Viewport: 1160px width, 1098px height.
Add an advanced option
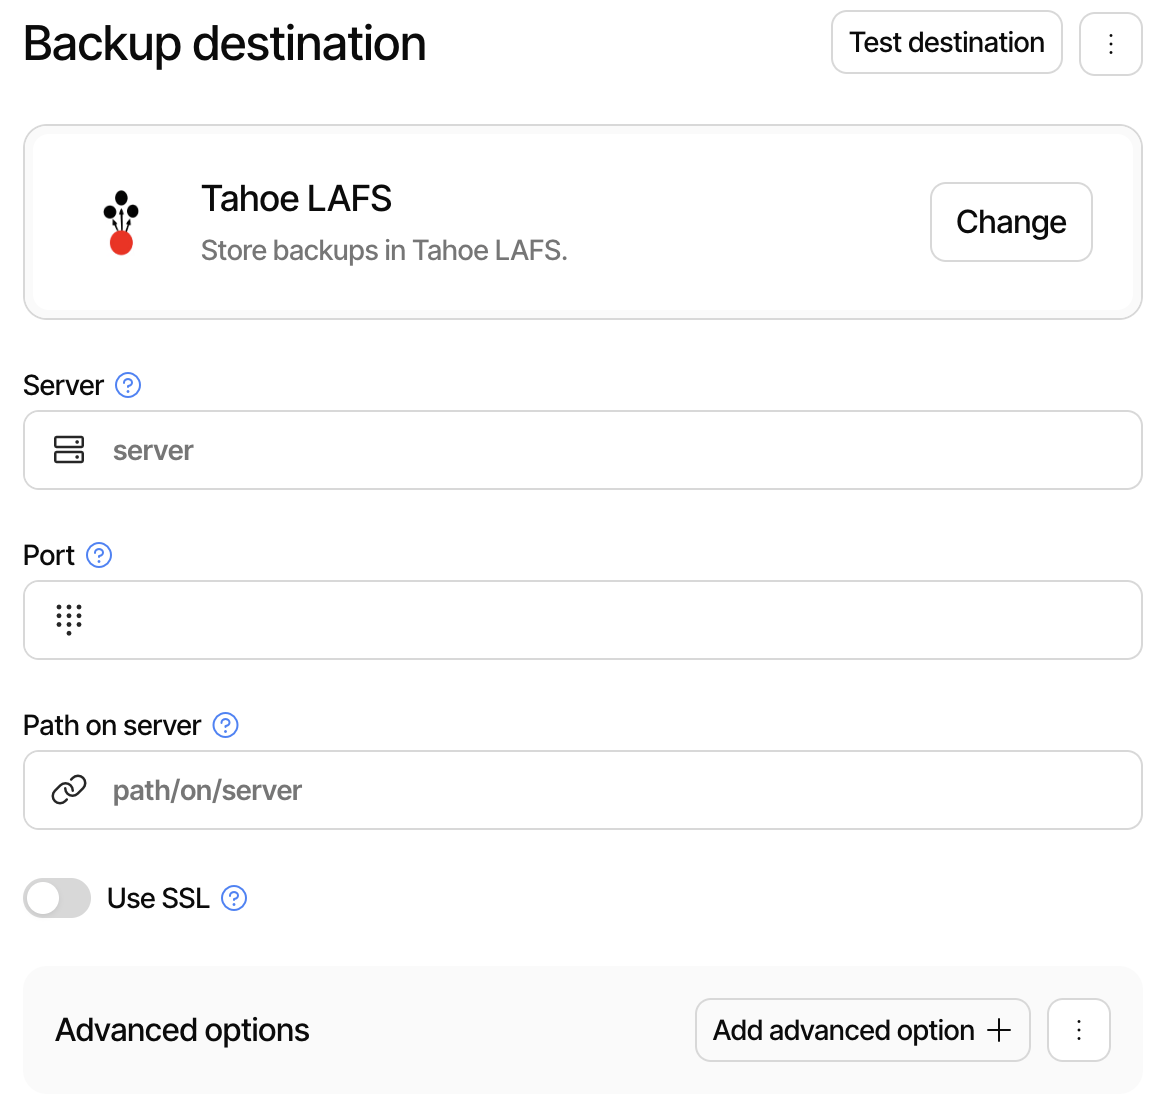(x=862, y=1030)
